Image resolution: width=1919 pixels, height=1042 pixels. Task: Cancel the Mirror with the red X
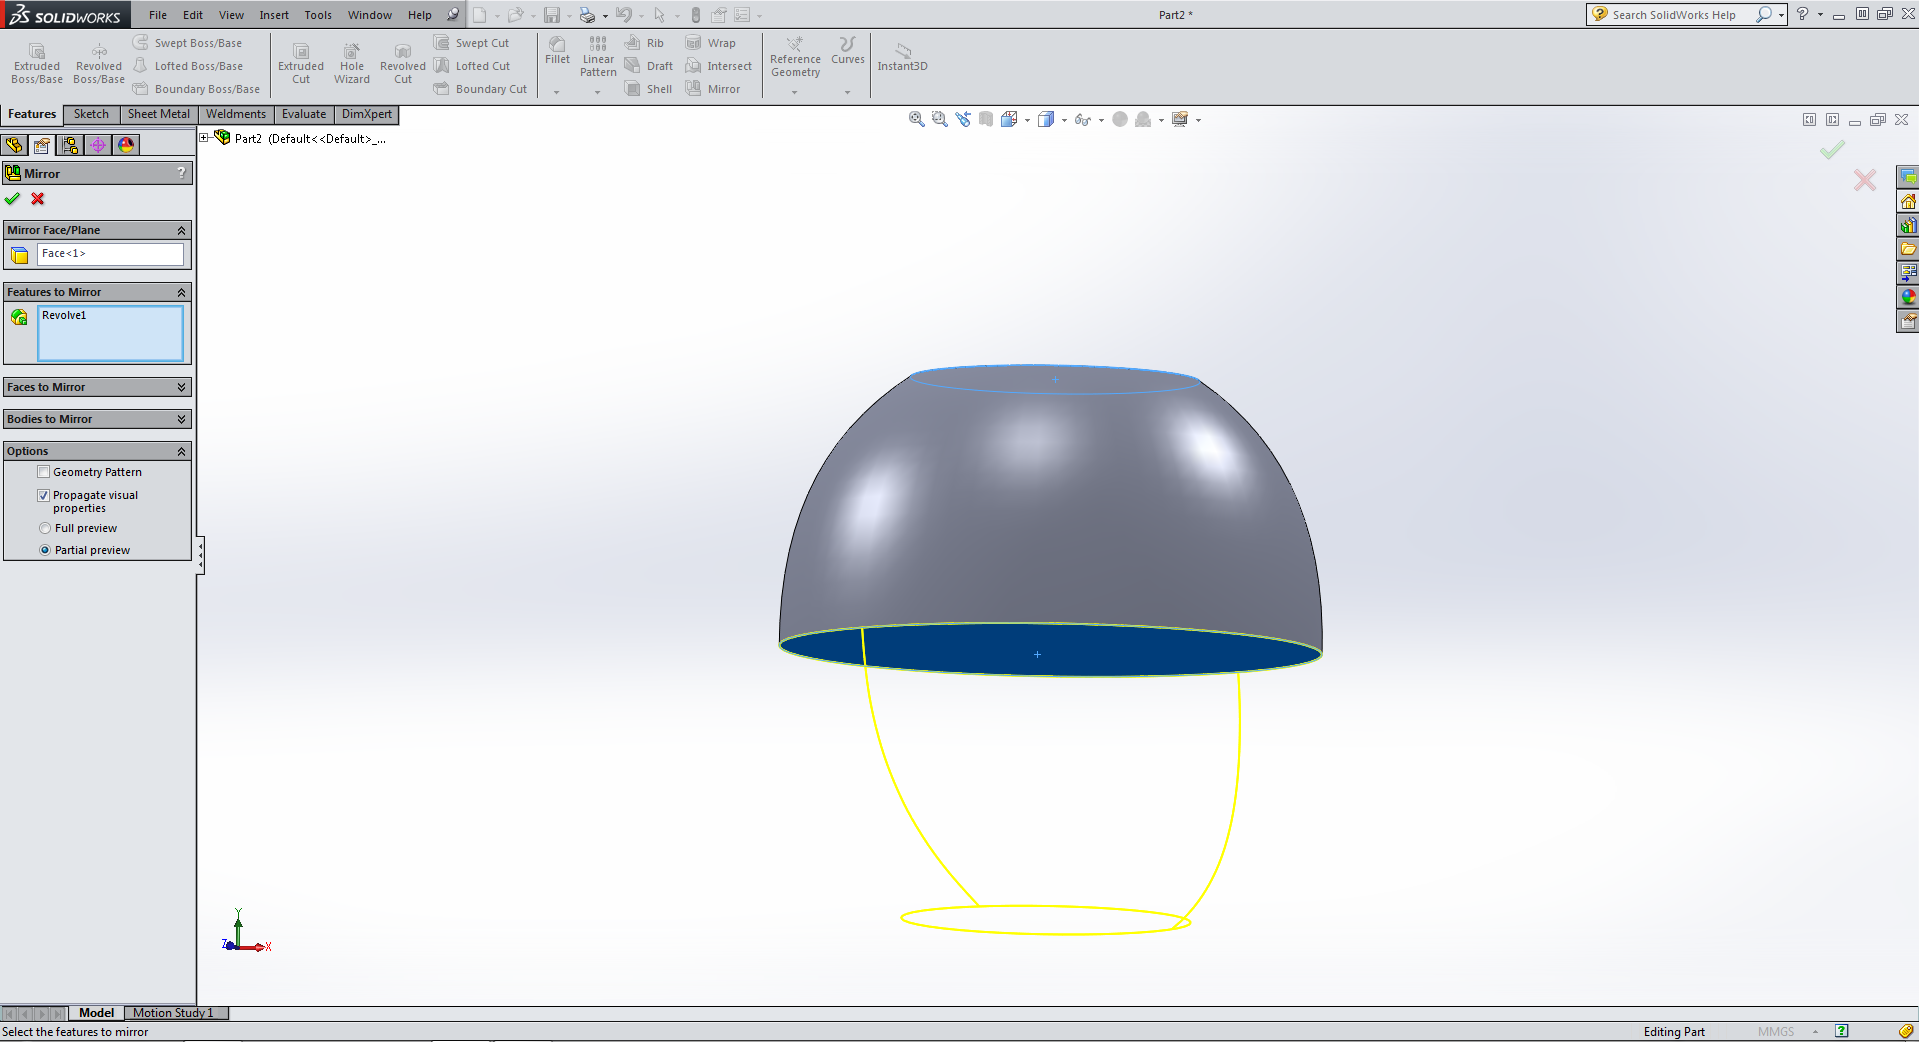pyautogui.click(x=38, y=199)
